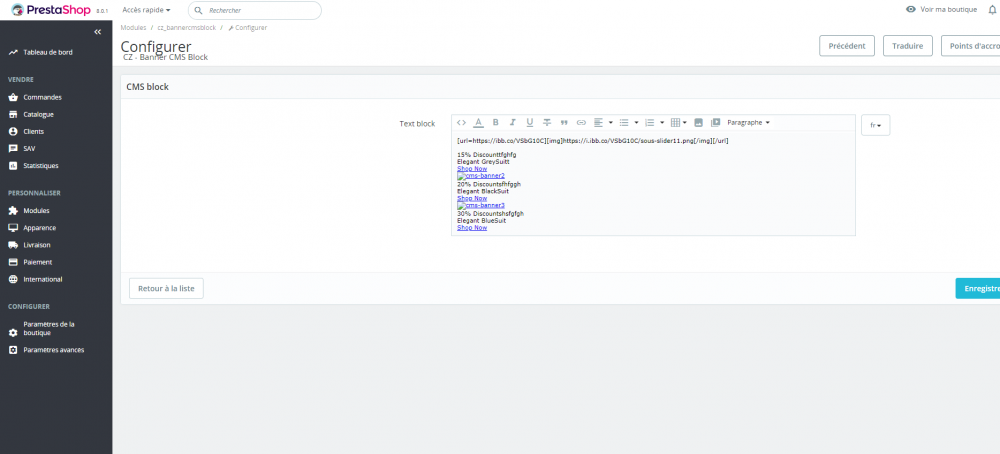Click the Catalogue store icon
The height and width of the screenshot is (454, 1000).
point(13,115)
